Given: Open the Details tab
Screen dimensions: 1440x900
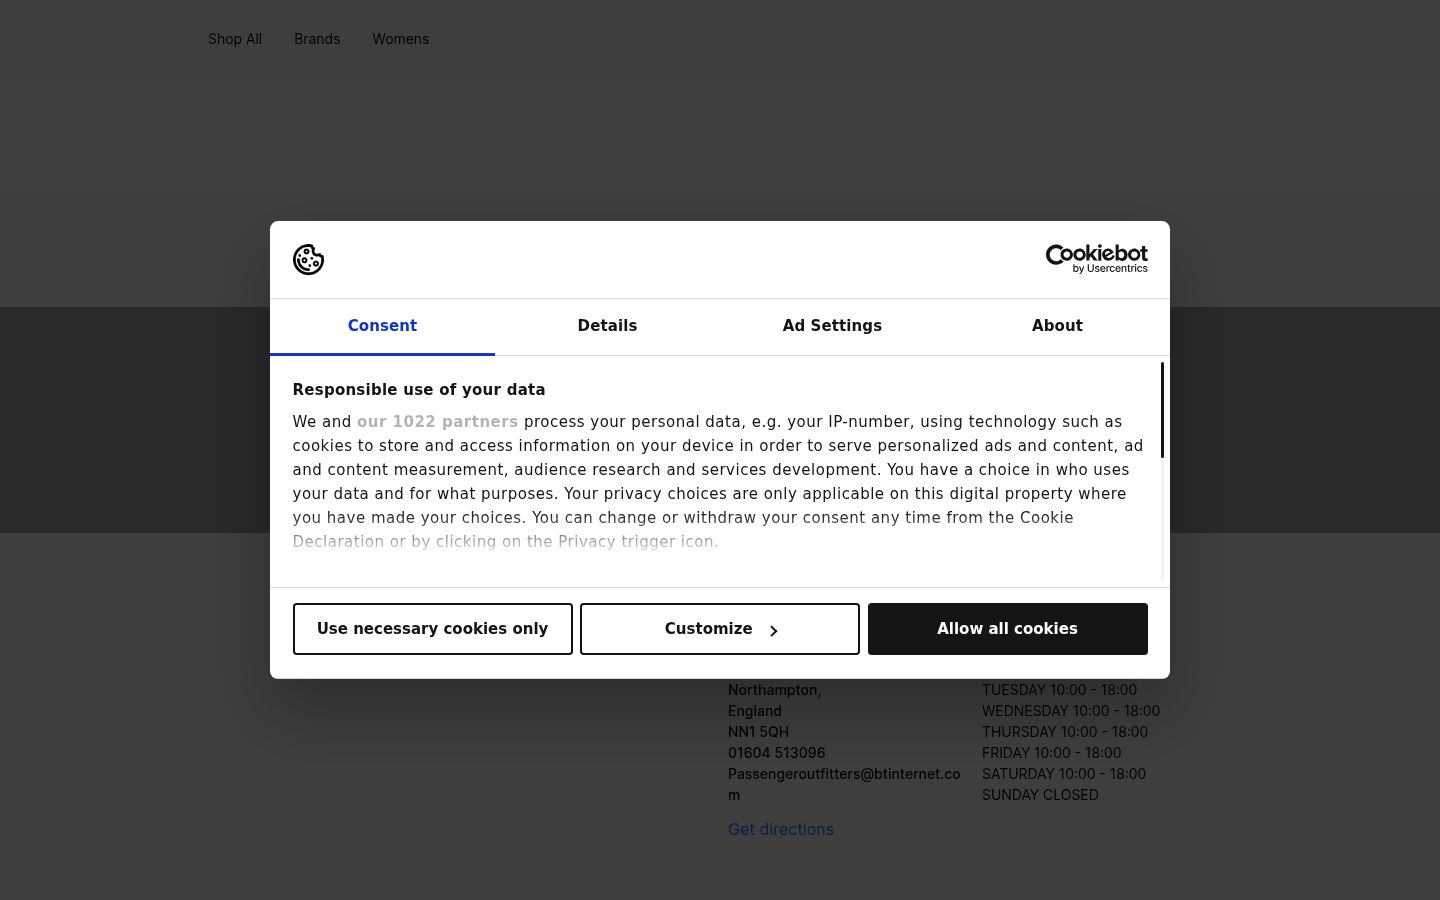Looking at the screenshot, I should pos(607,326).
